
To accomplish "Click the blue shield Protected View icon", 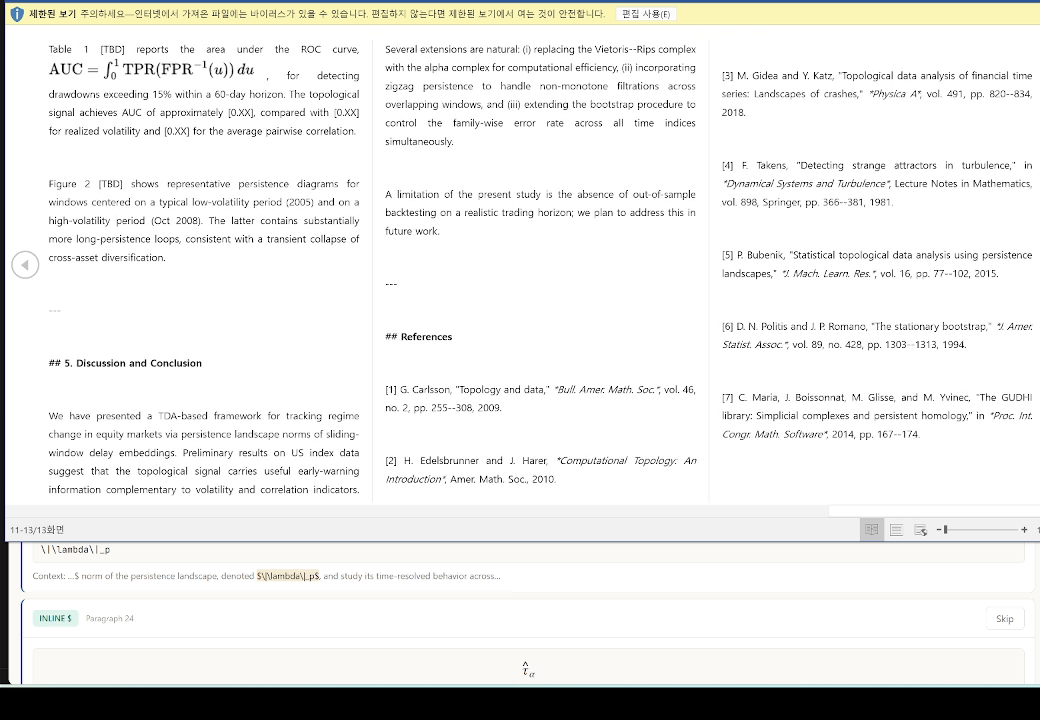I will coord(17,14).
